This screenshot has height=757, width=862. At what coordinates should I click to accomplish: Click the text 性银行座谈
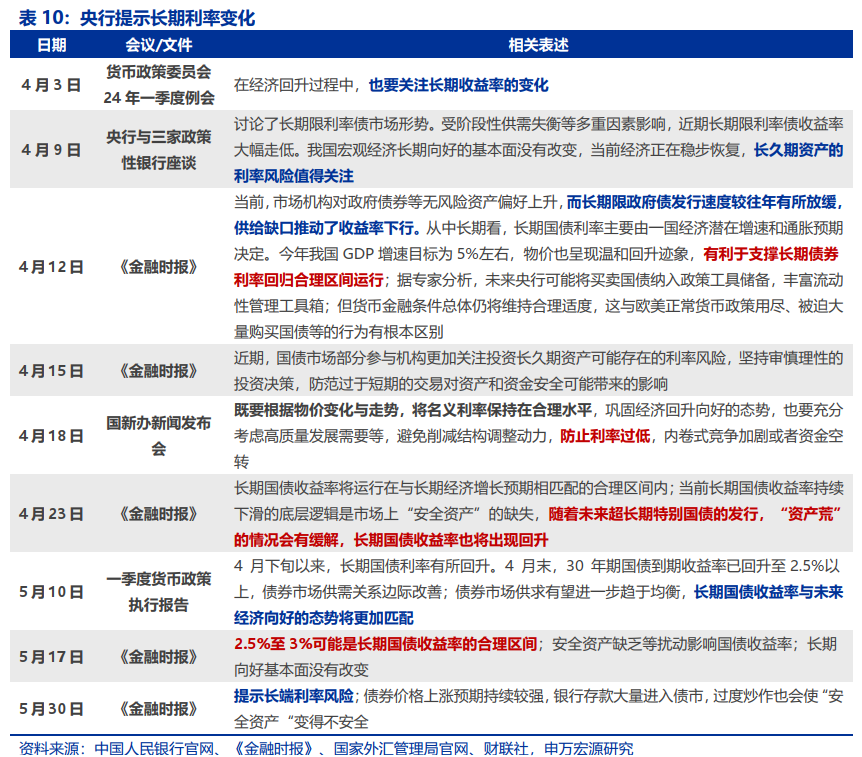pyautogui.click(x=158, y=163)
